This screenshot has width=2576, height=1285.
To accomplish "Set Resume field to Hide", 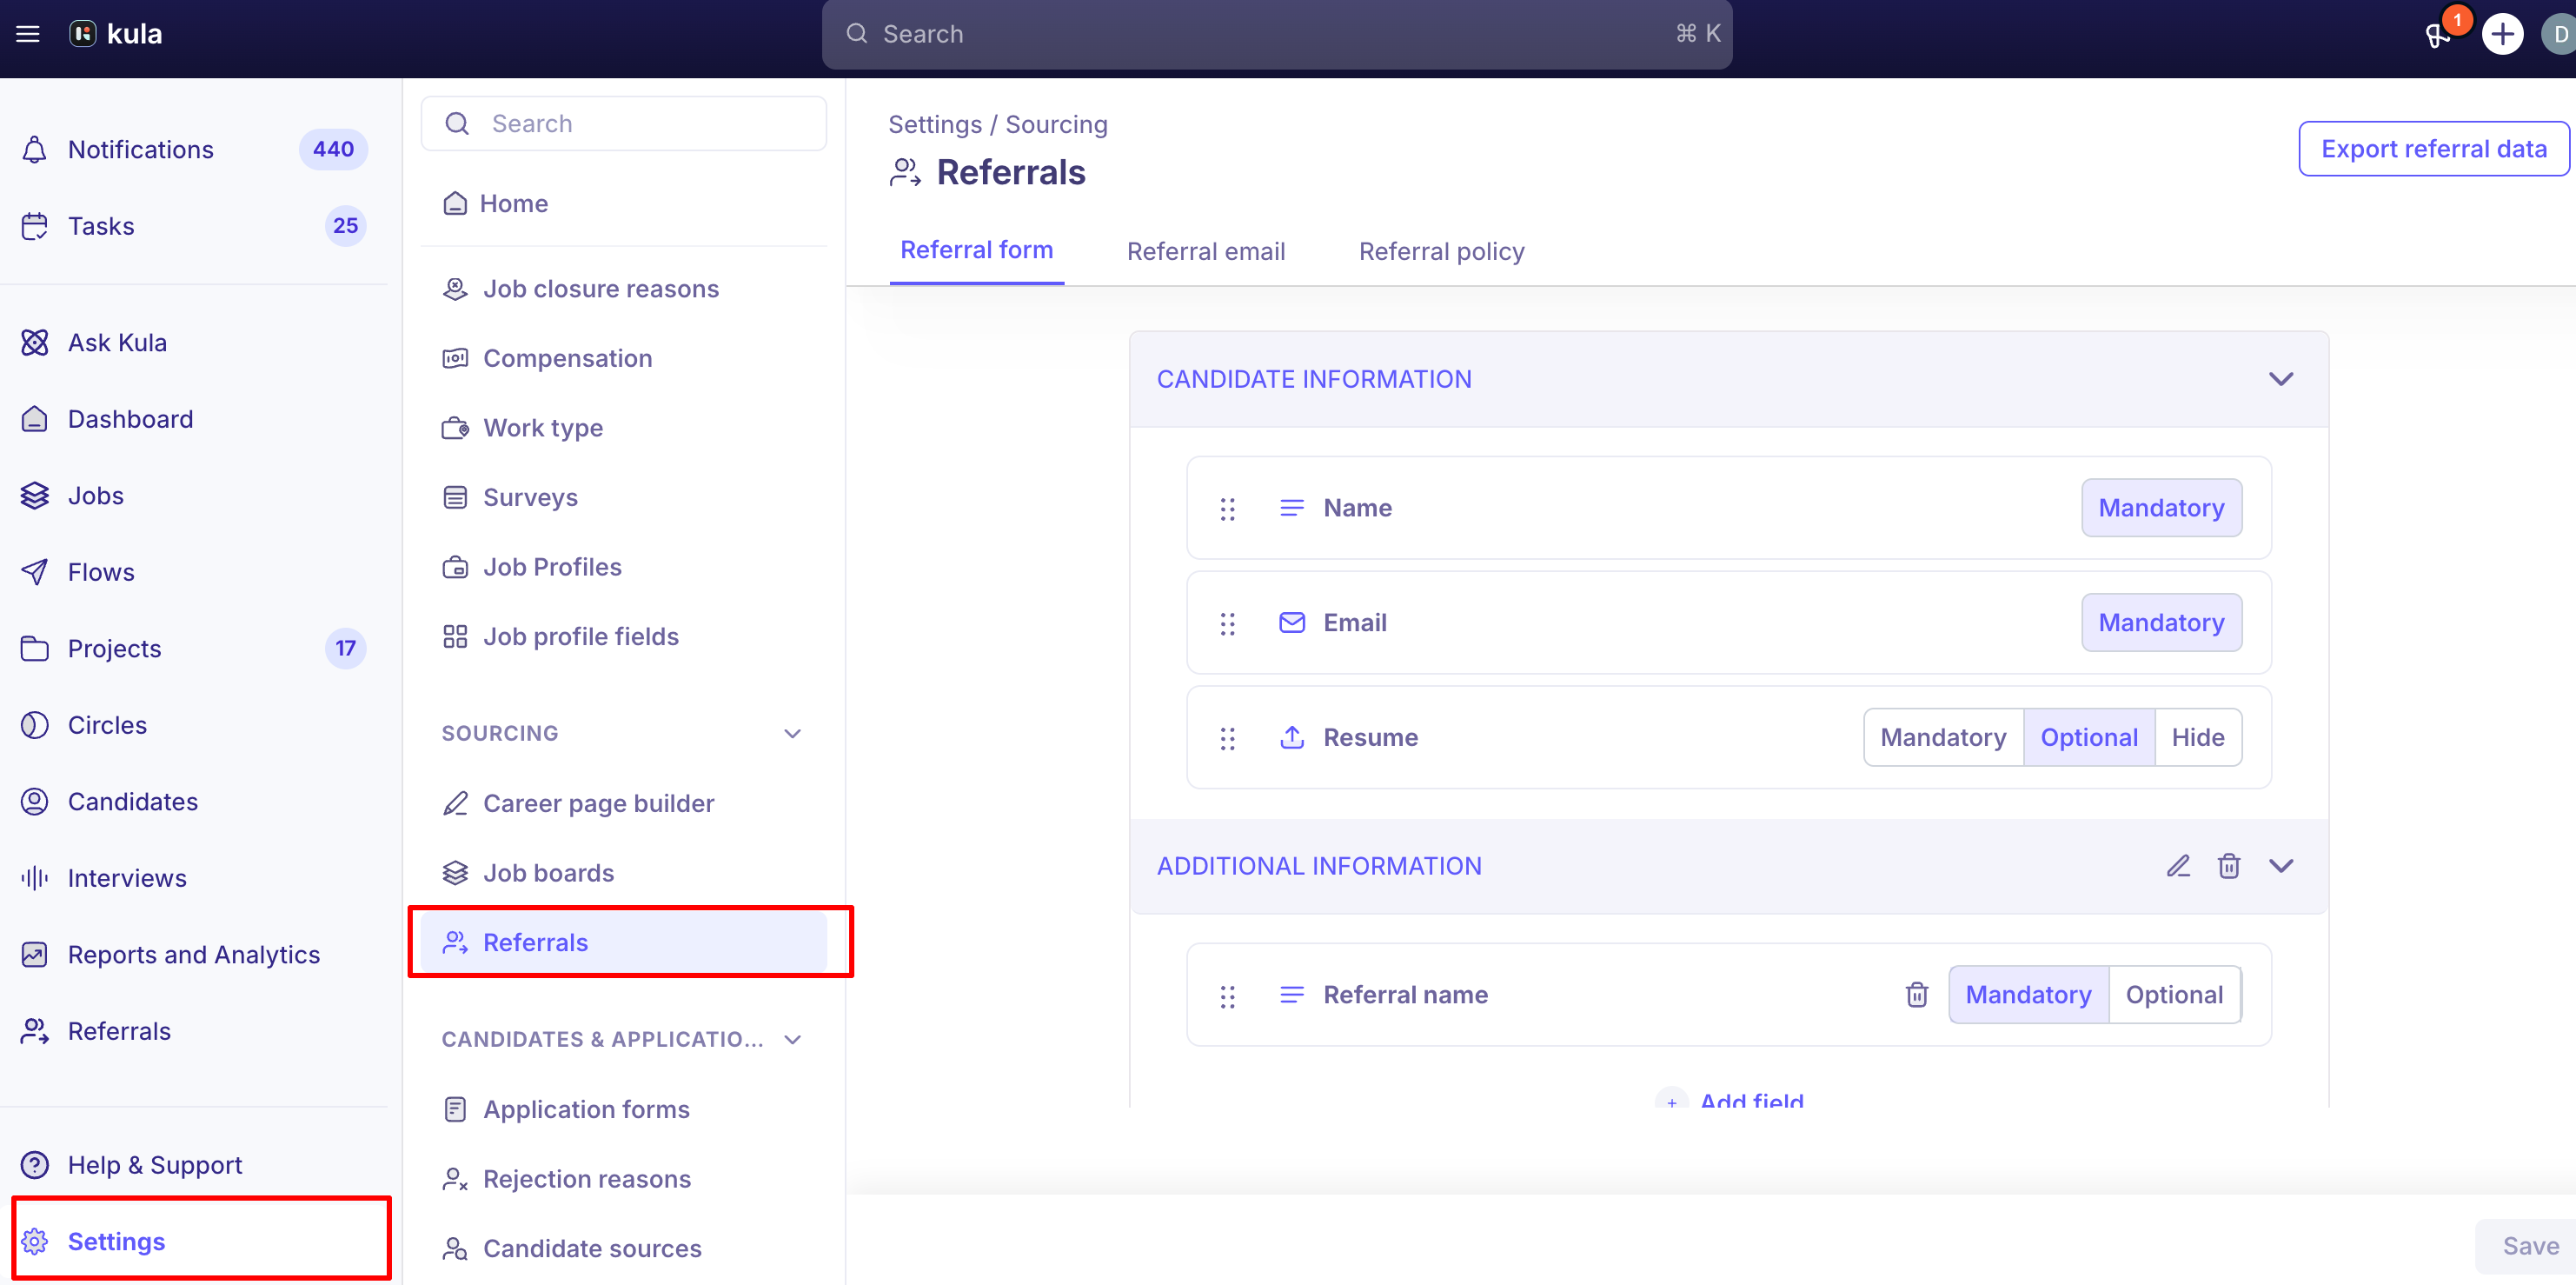I will coord(2198,738).
